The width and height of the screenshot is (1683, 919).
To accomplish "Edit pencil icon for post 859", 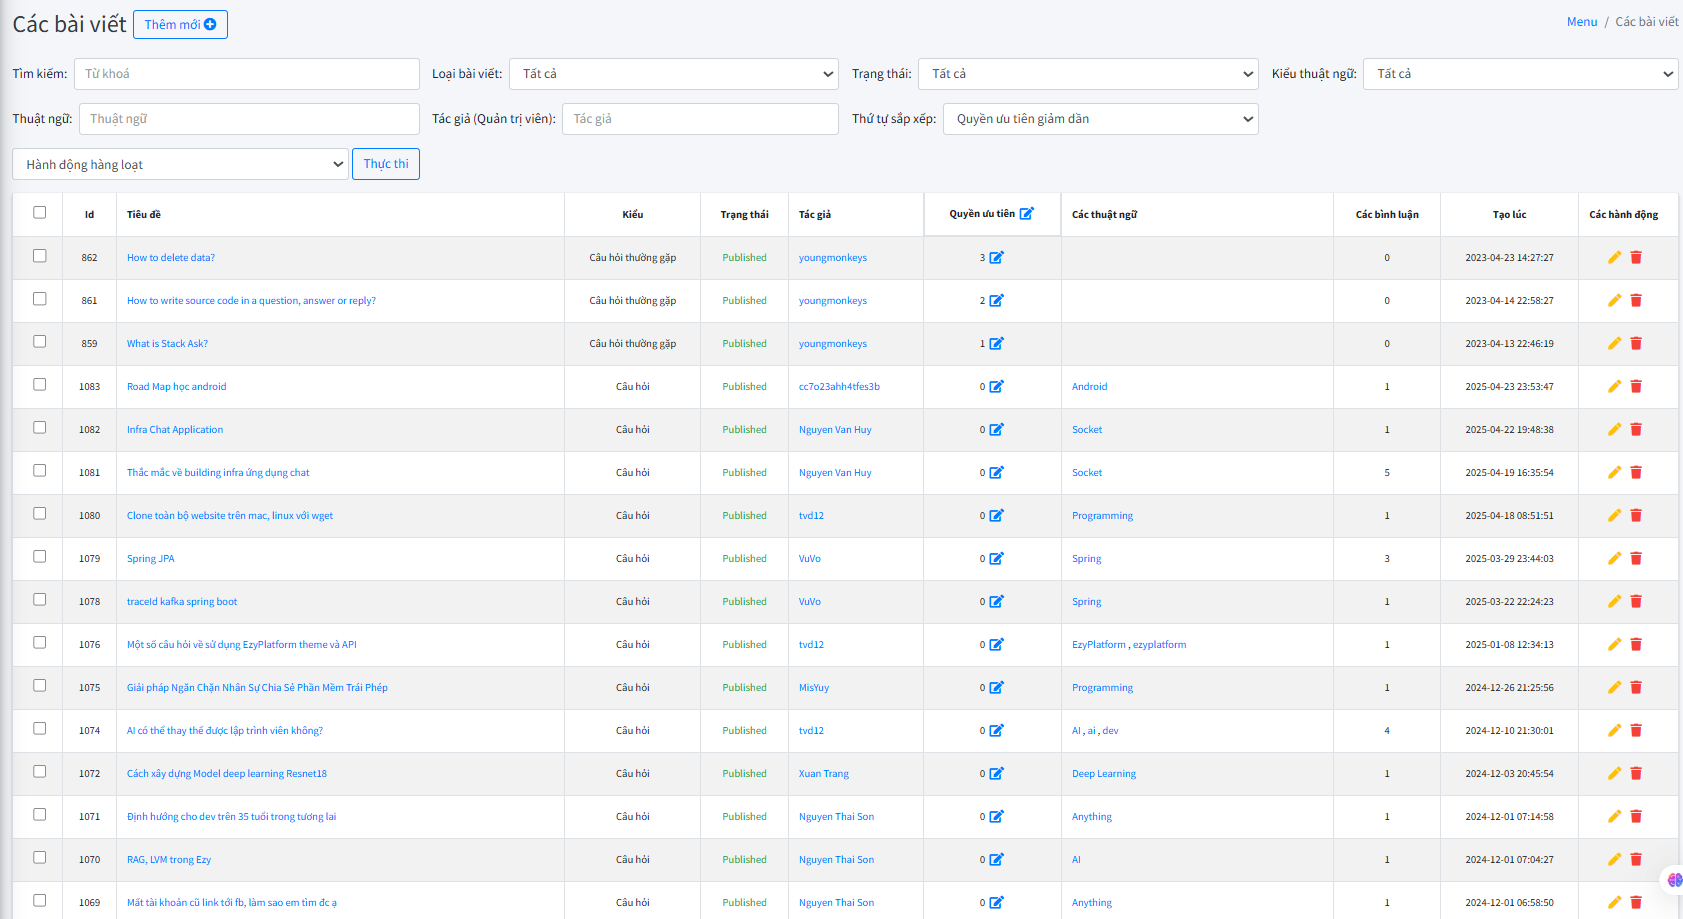I will pos(1614,343).
